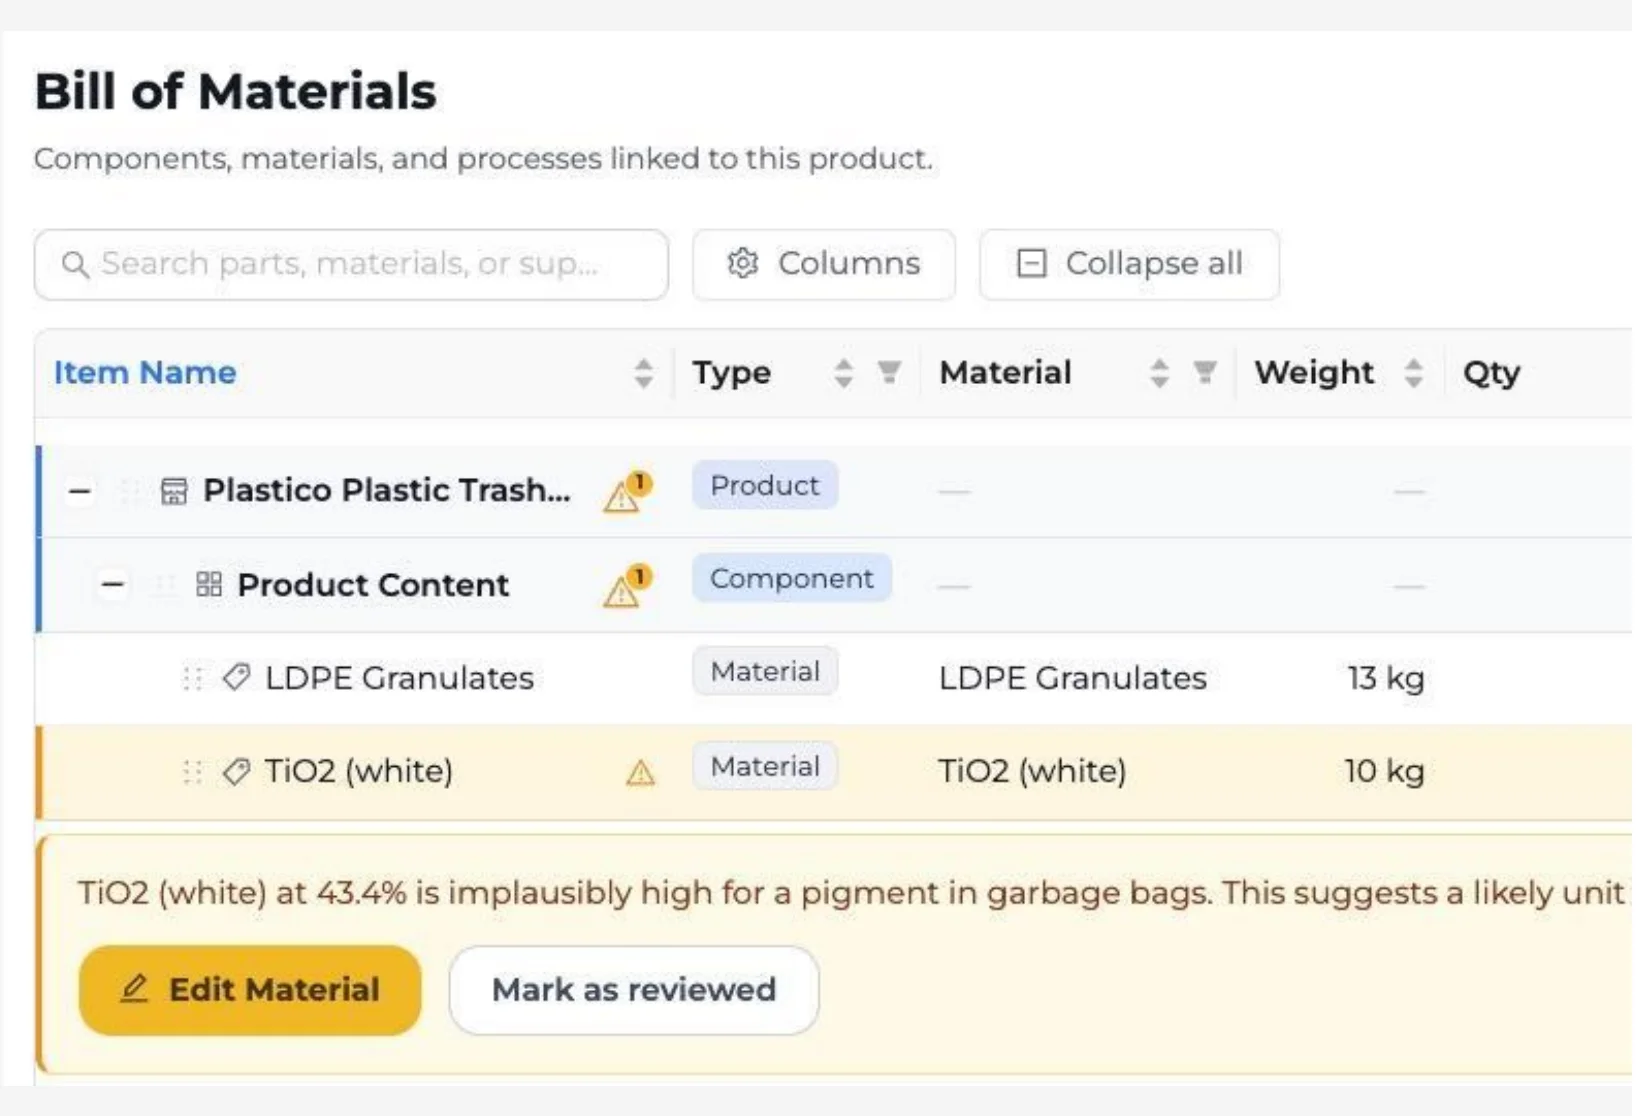Click the Type column header label
This screenshot has width=1636, height=1116.
coord(731,372)
